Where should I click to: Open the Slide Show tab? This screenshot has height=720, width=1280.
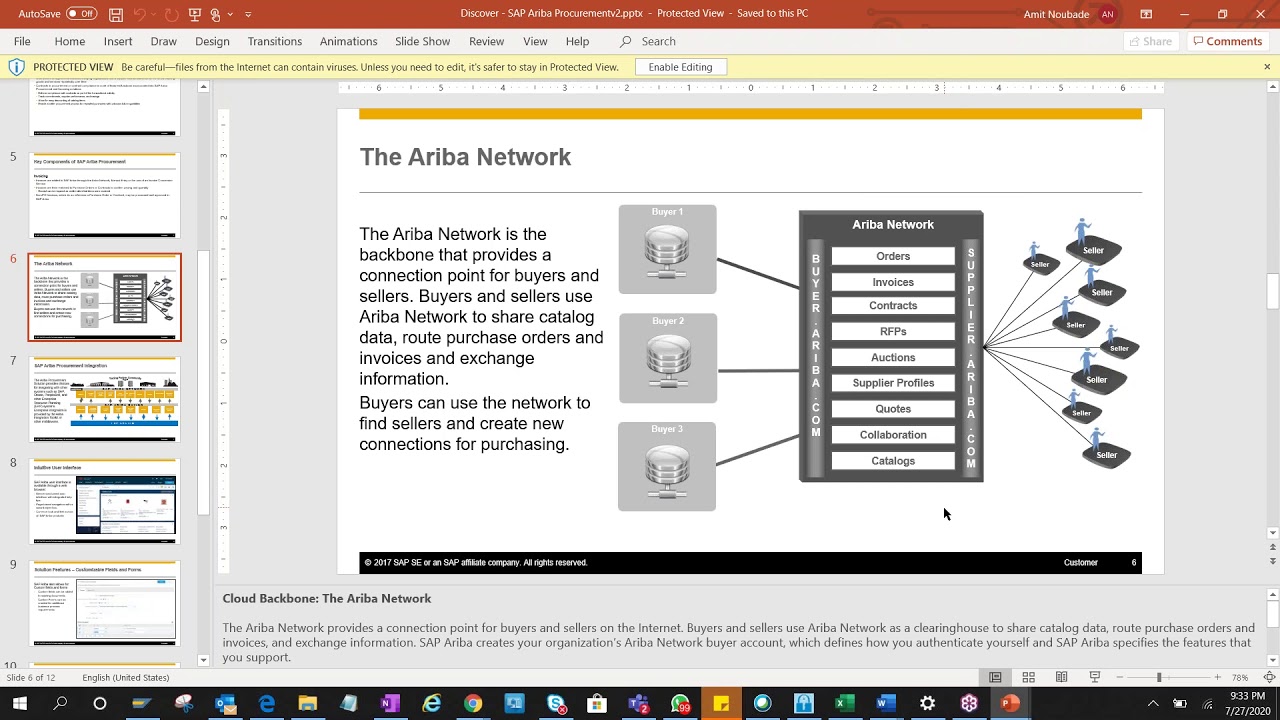[x=423, y=41]
